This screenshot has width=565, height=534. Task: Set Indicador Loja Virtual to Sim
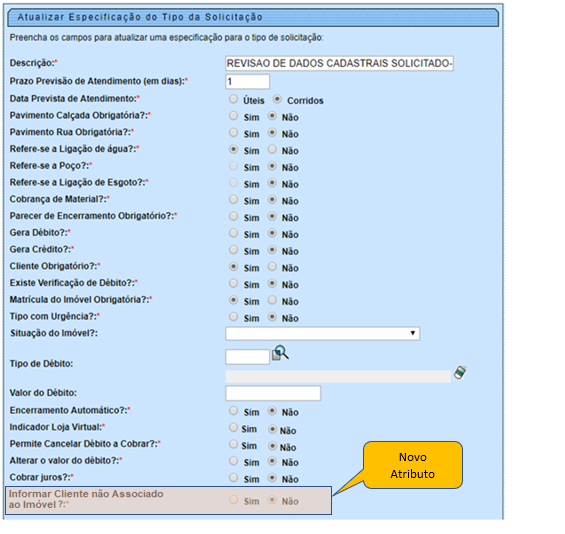(233, 427)
